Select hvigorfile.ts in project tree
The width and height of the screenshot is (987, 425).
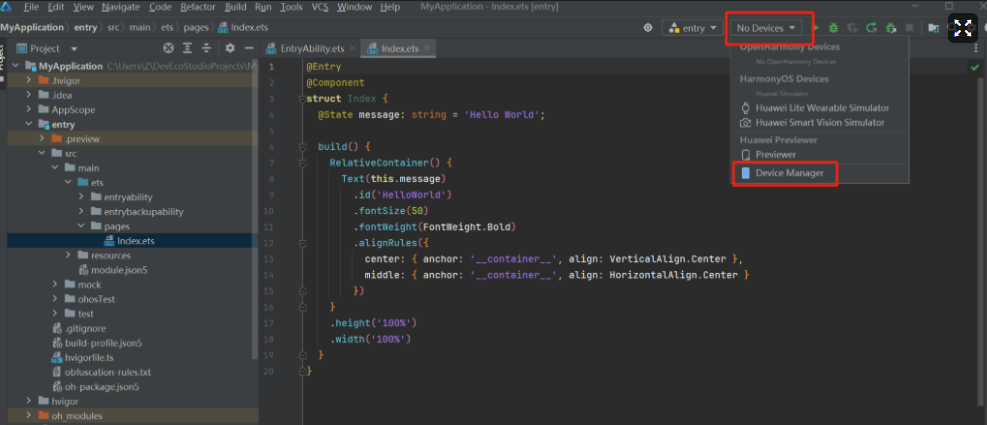tap(89, 358)
